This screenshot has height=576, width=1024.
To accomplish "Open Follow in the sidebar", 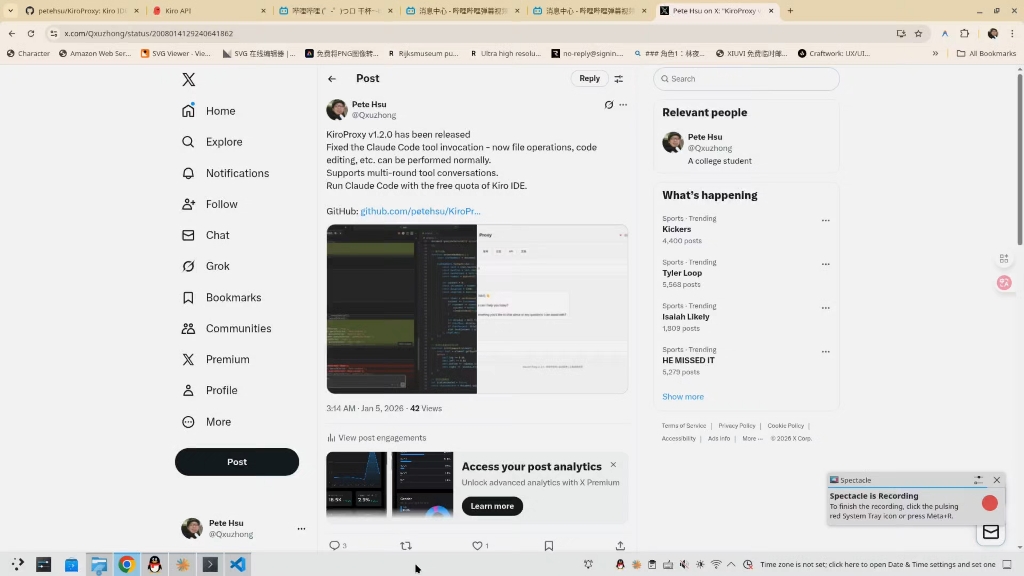I will (x=210, y=204).
